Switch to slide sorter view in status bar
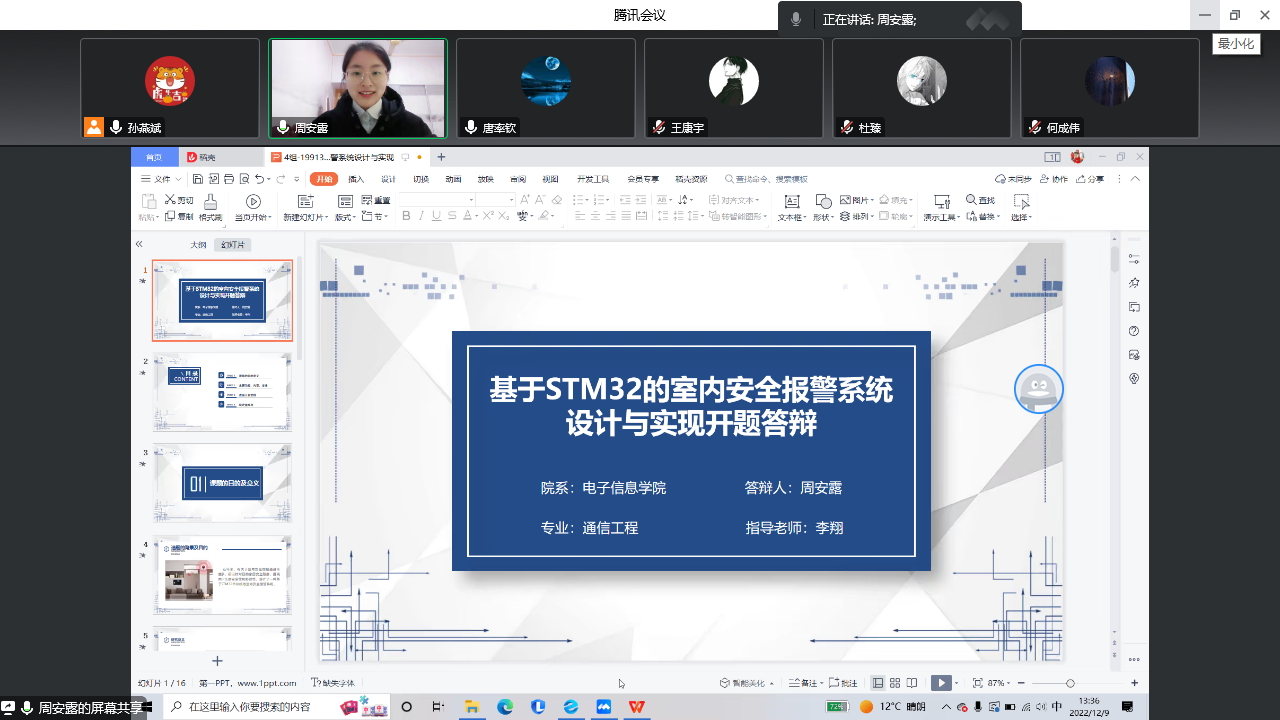The width and height of the screenshot is (1280, 720). 895,683
